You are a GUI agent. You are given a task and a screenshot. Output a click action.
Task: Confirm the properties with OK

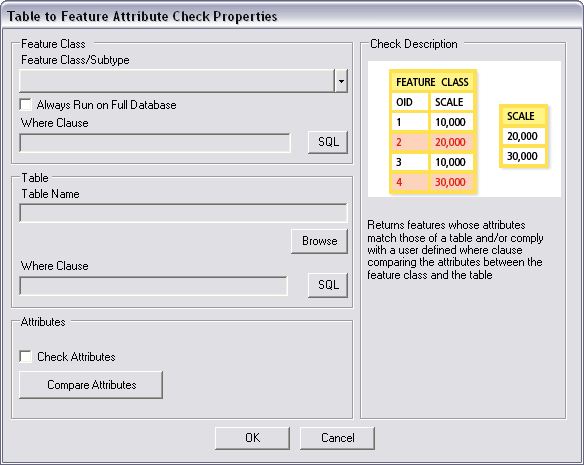pos(253,438)
